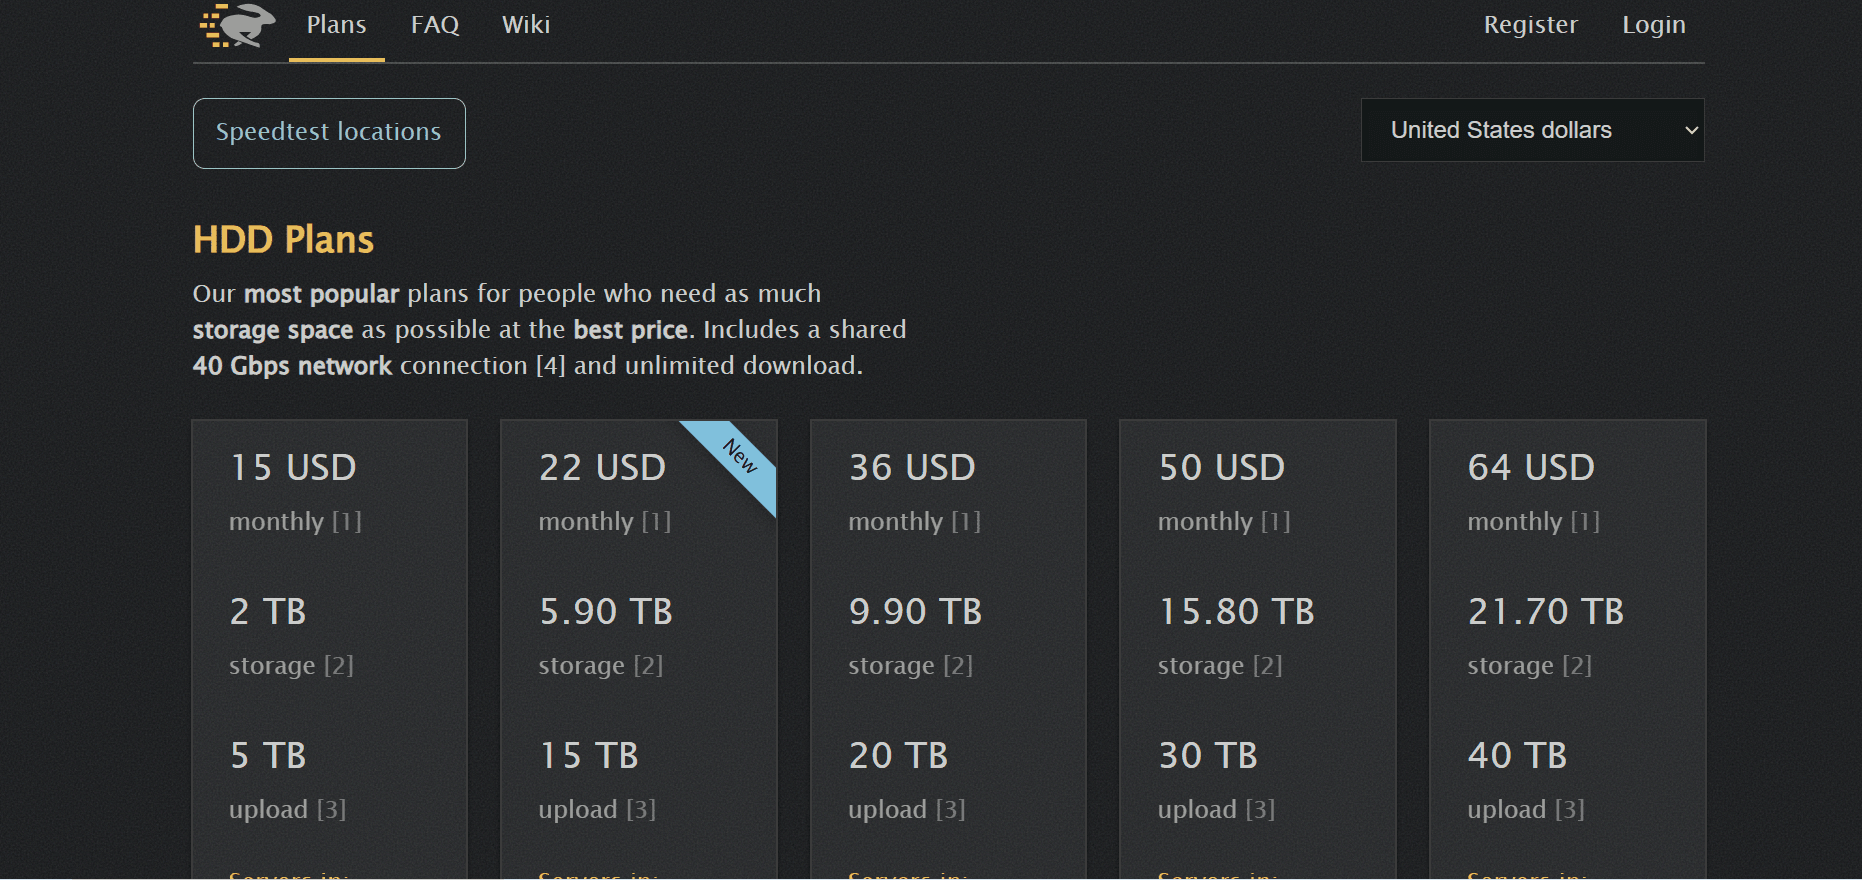Click the HDD Plans heading

pos(283,240)
